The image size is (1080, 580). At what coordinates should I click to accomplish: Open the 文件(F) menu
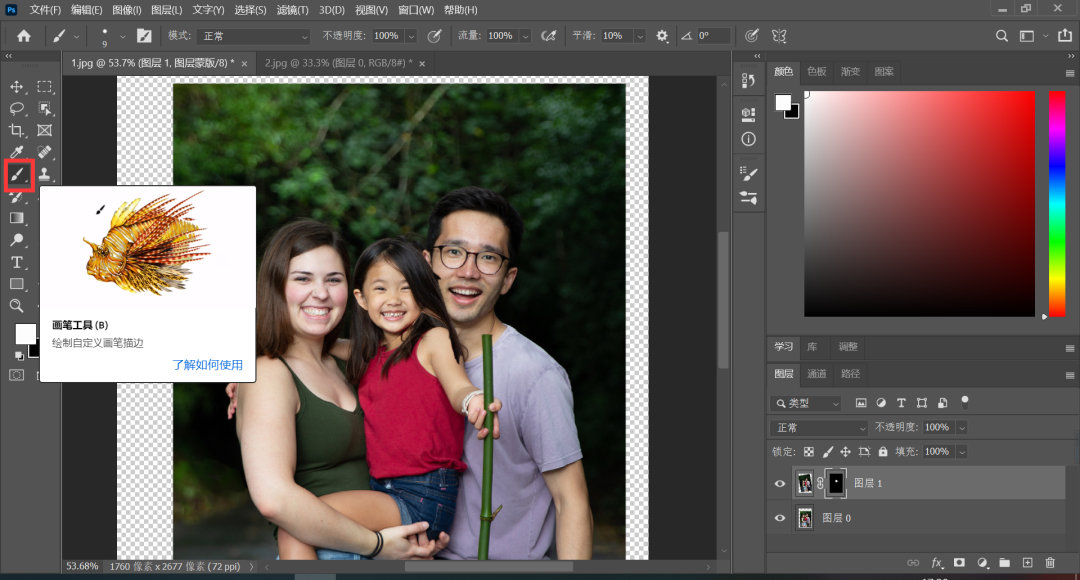click(45, 10)
